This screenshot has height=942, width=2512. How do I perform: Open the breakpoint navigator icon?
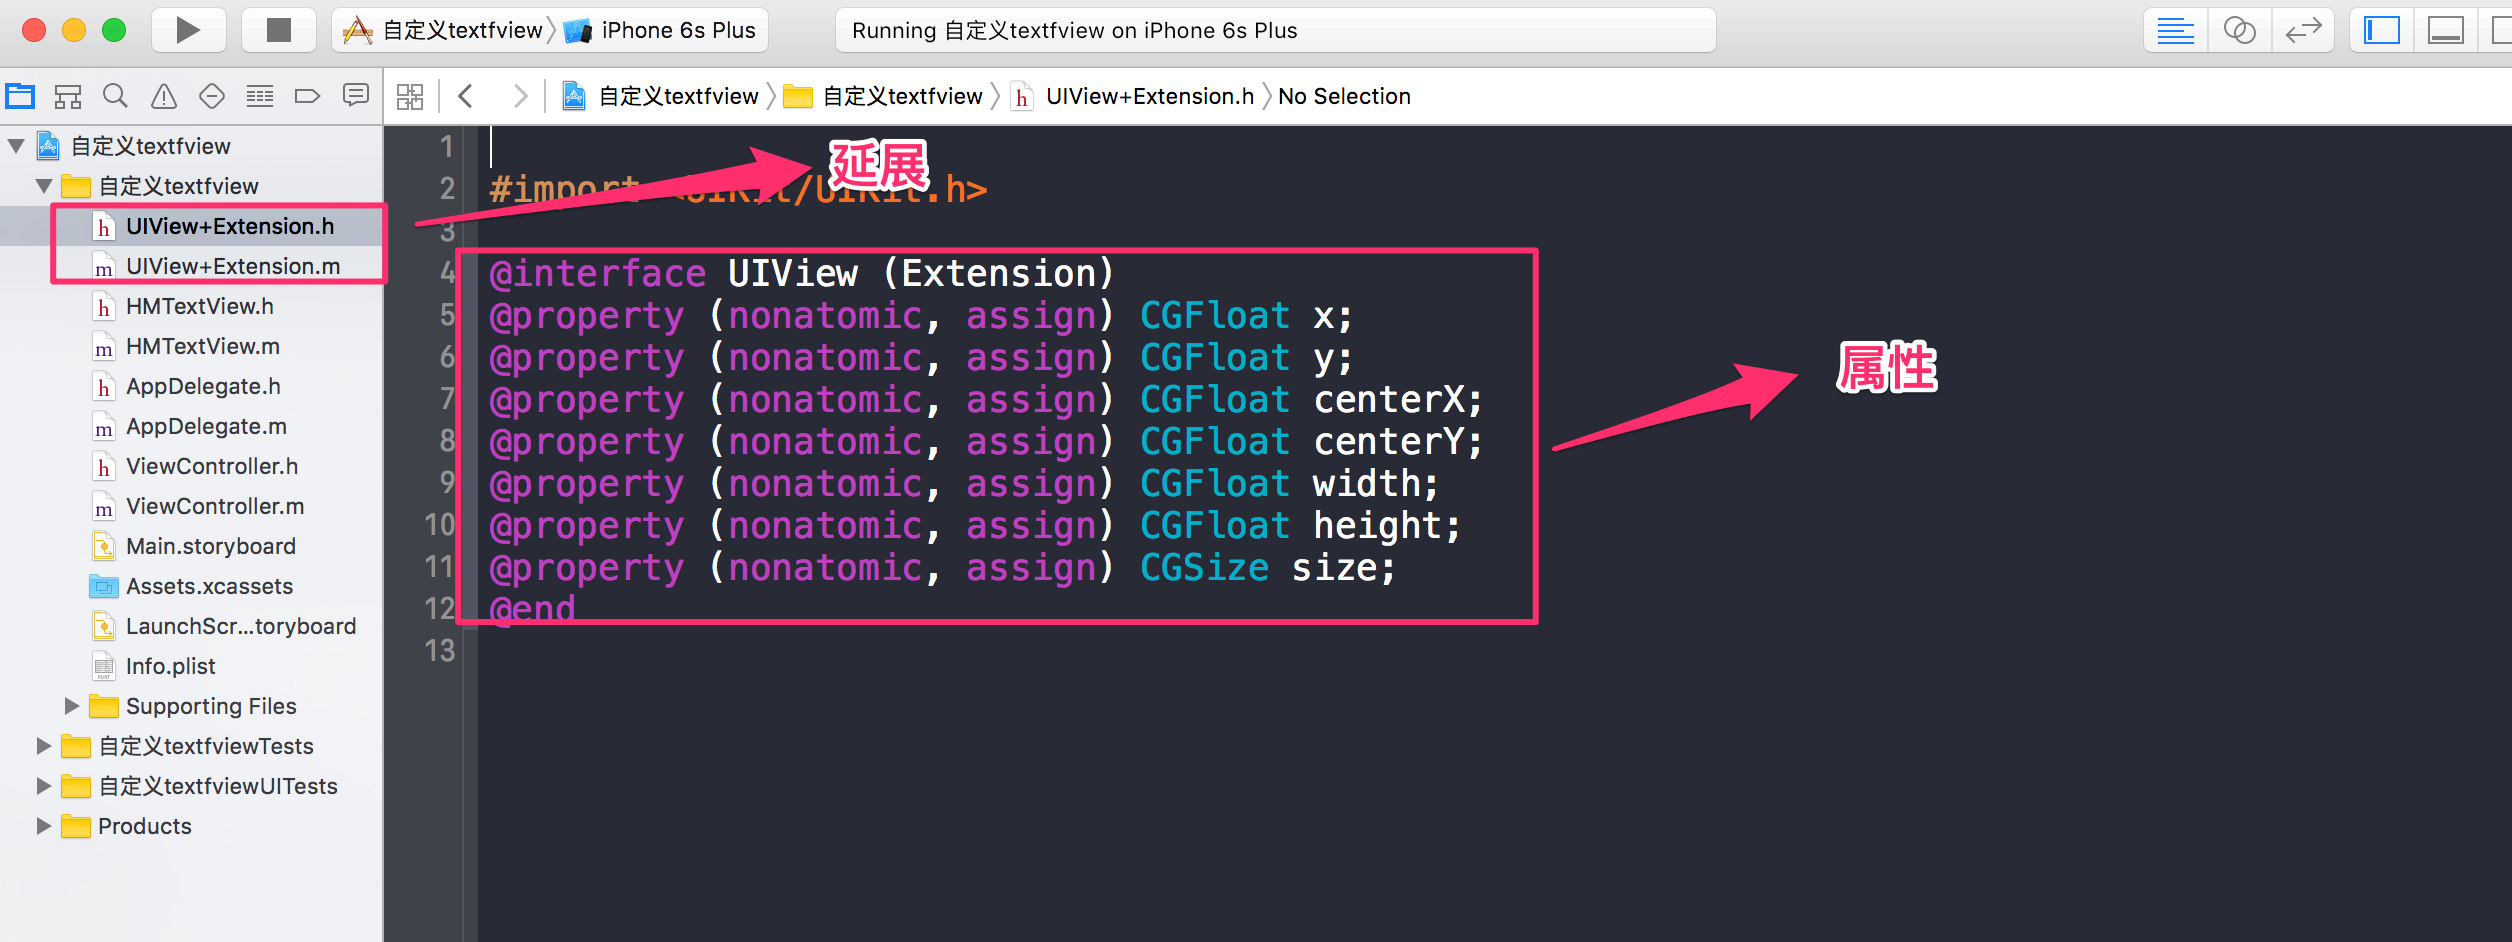click(x=307, y=96)
